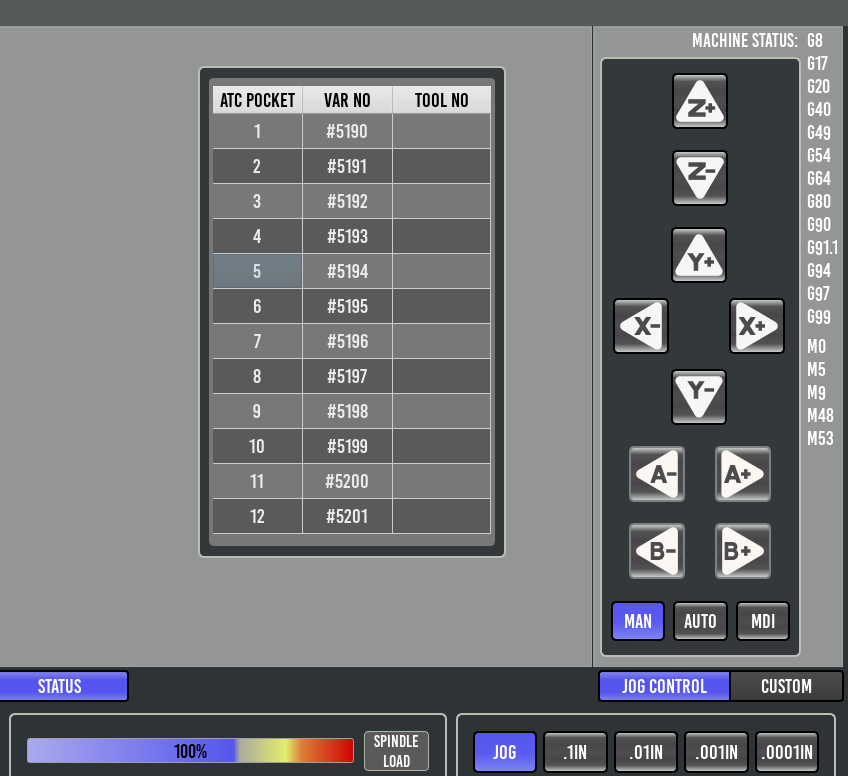
Task: Select the .01IN jog increment
Action: click(x=646, y=752)
